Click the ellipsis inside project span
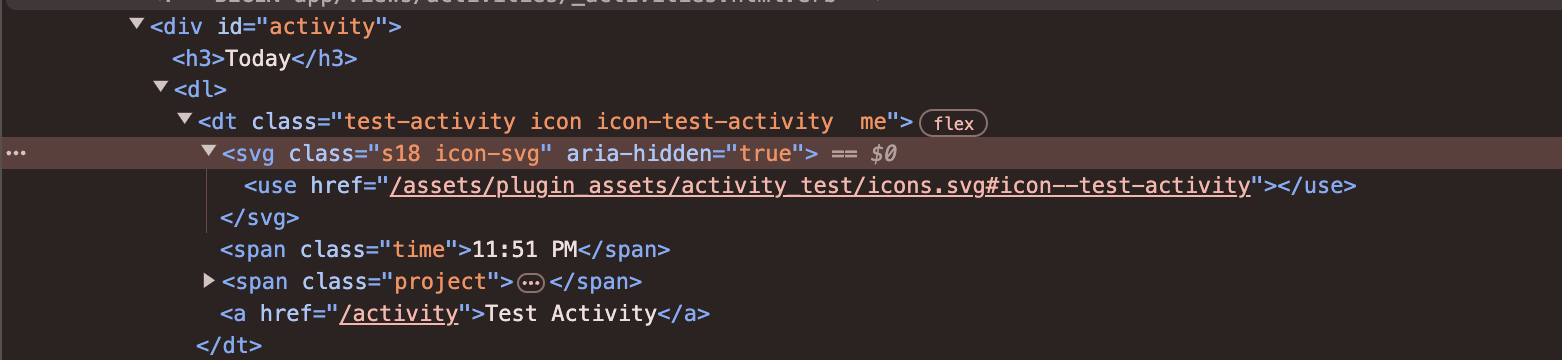The height and width of the screenshot is (360, 1562). coord(531,282)
